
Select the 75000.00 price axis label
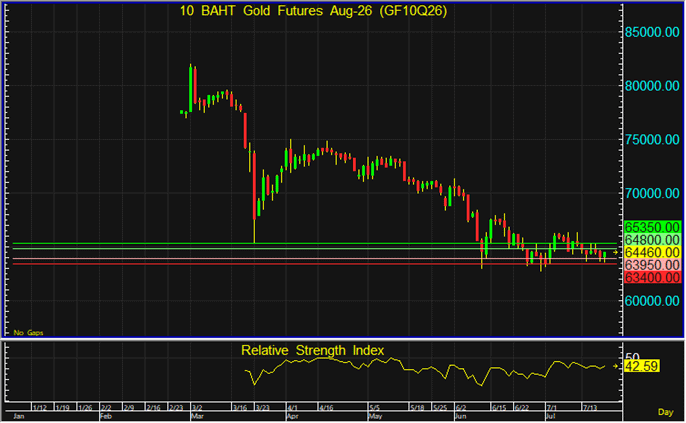(652, 140)
